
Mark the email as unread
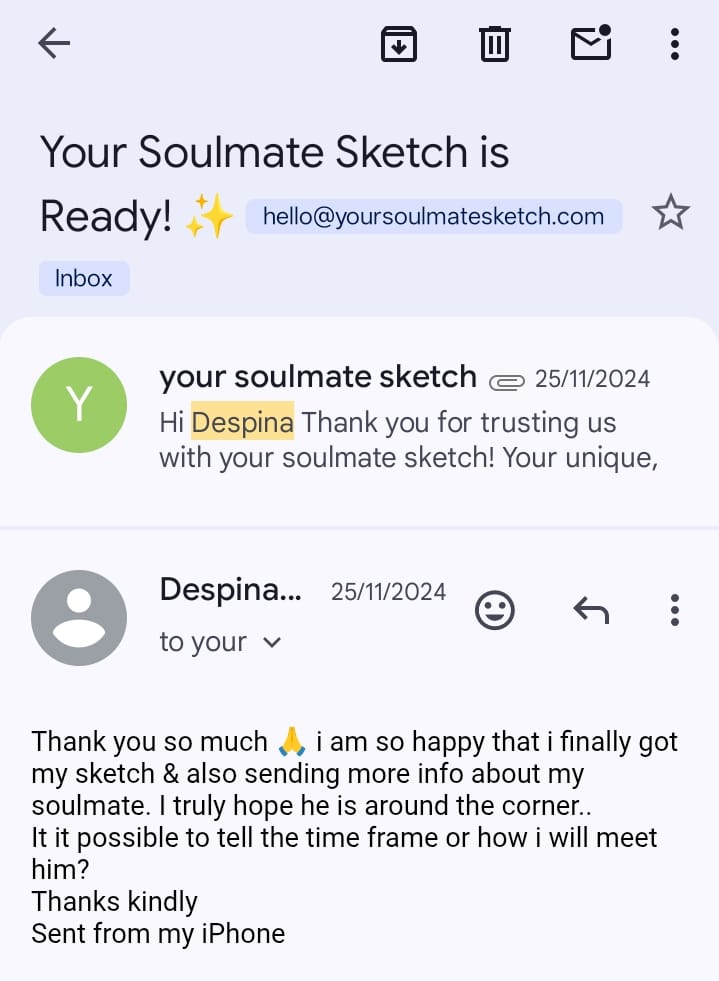(x=591, y=43)
